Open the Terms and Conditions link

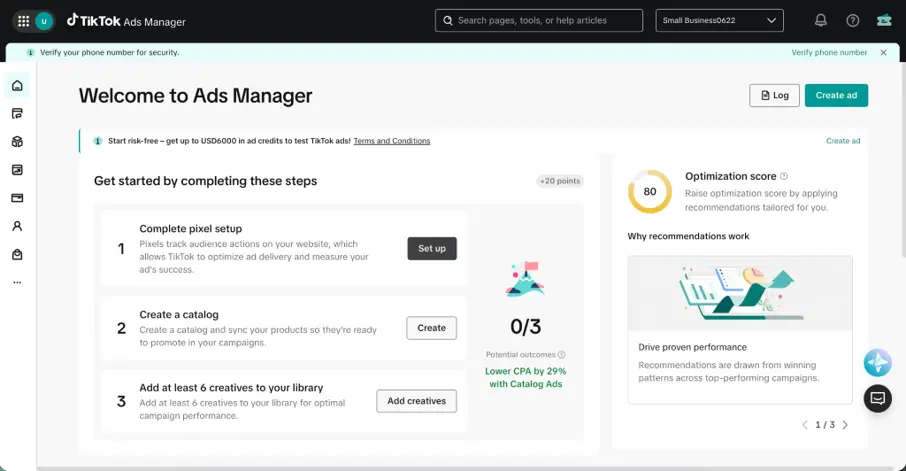pos(392,141)
